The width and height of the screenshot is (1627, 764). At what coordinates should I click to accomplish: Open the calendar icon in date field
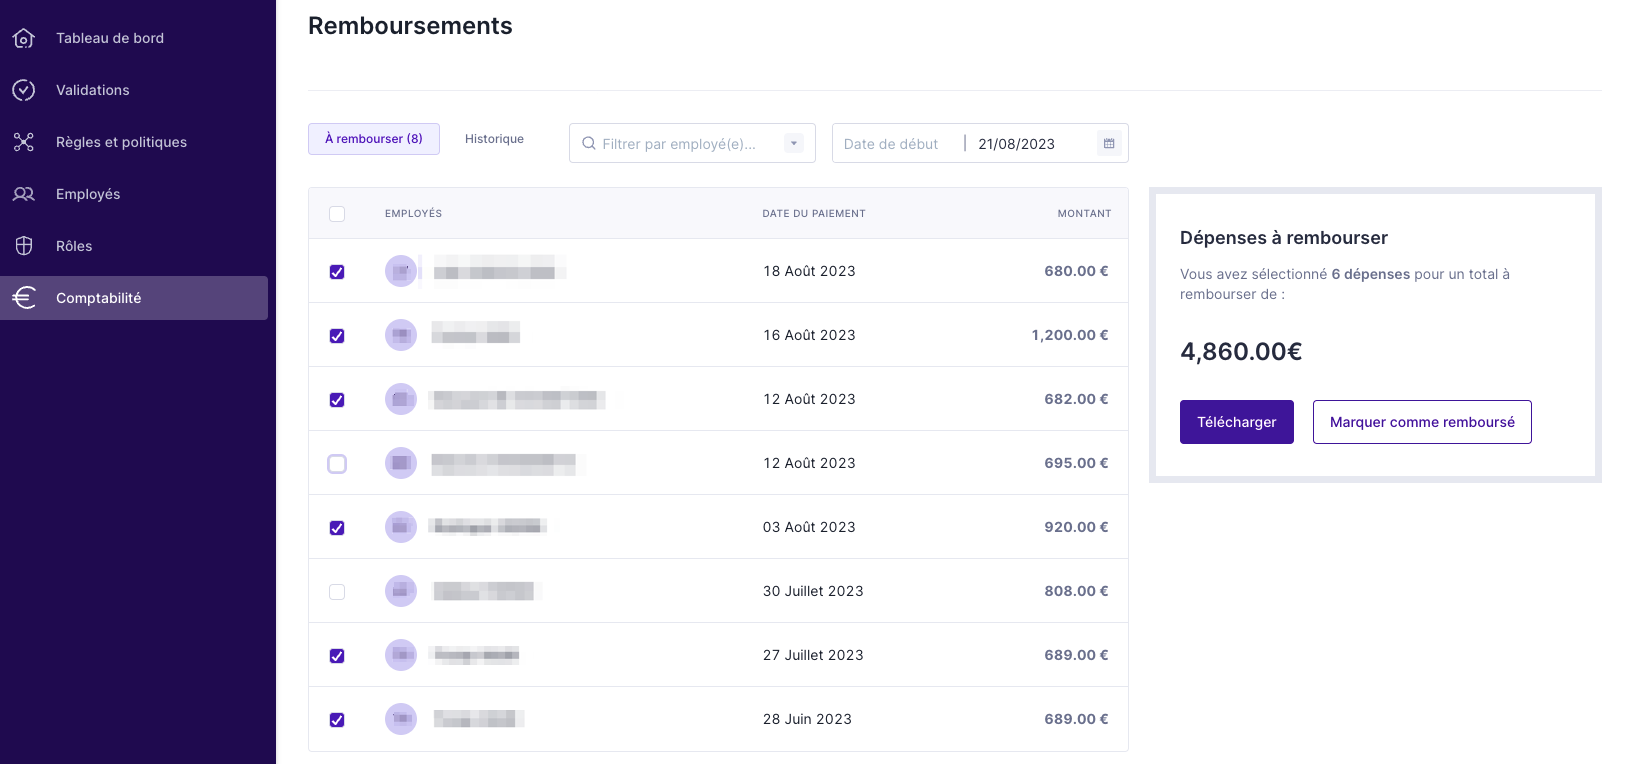(x=1108, y=144)
